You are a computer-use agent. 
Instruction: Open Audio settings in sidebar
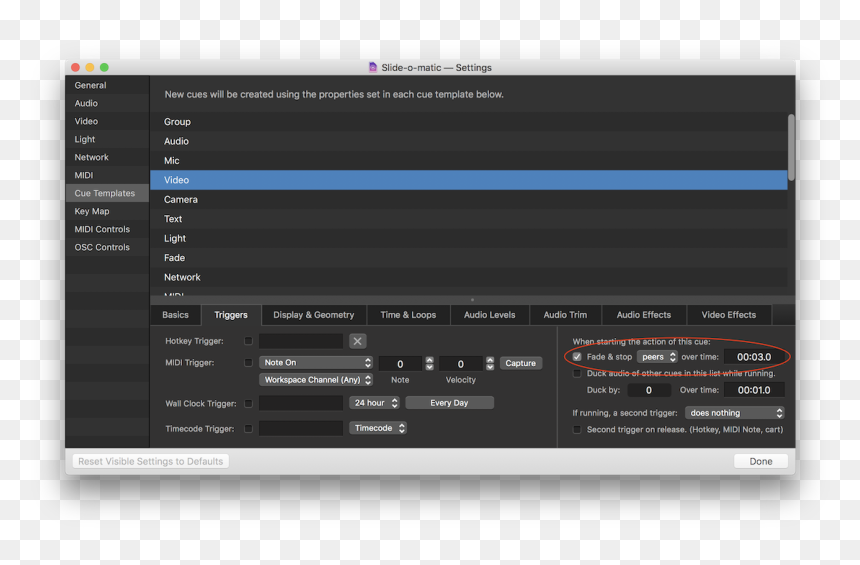[107, 103]
